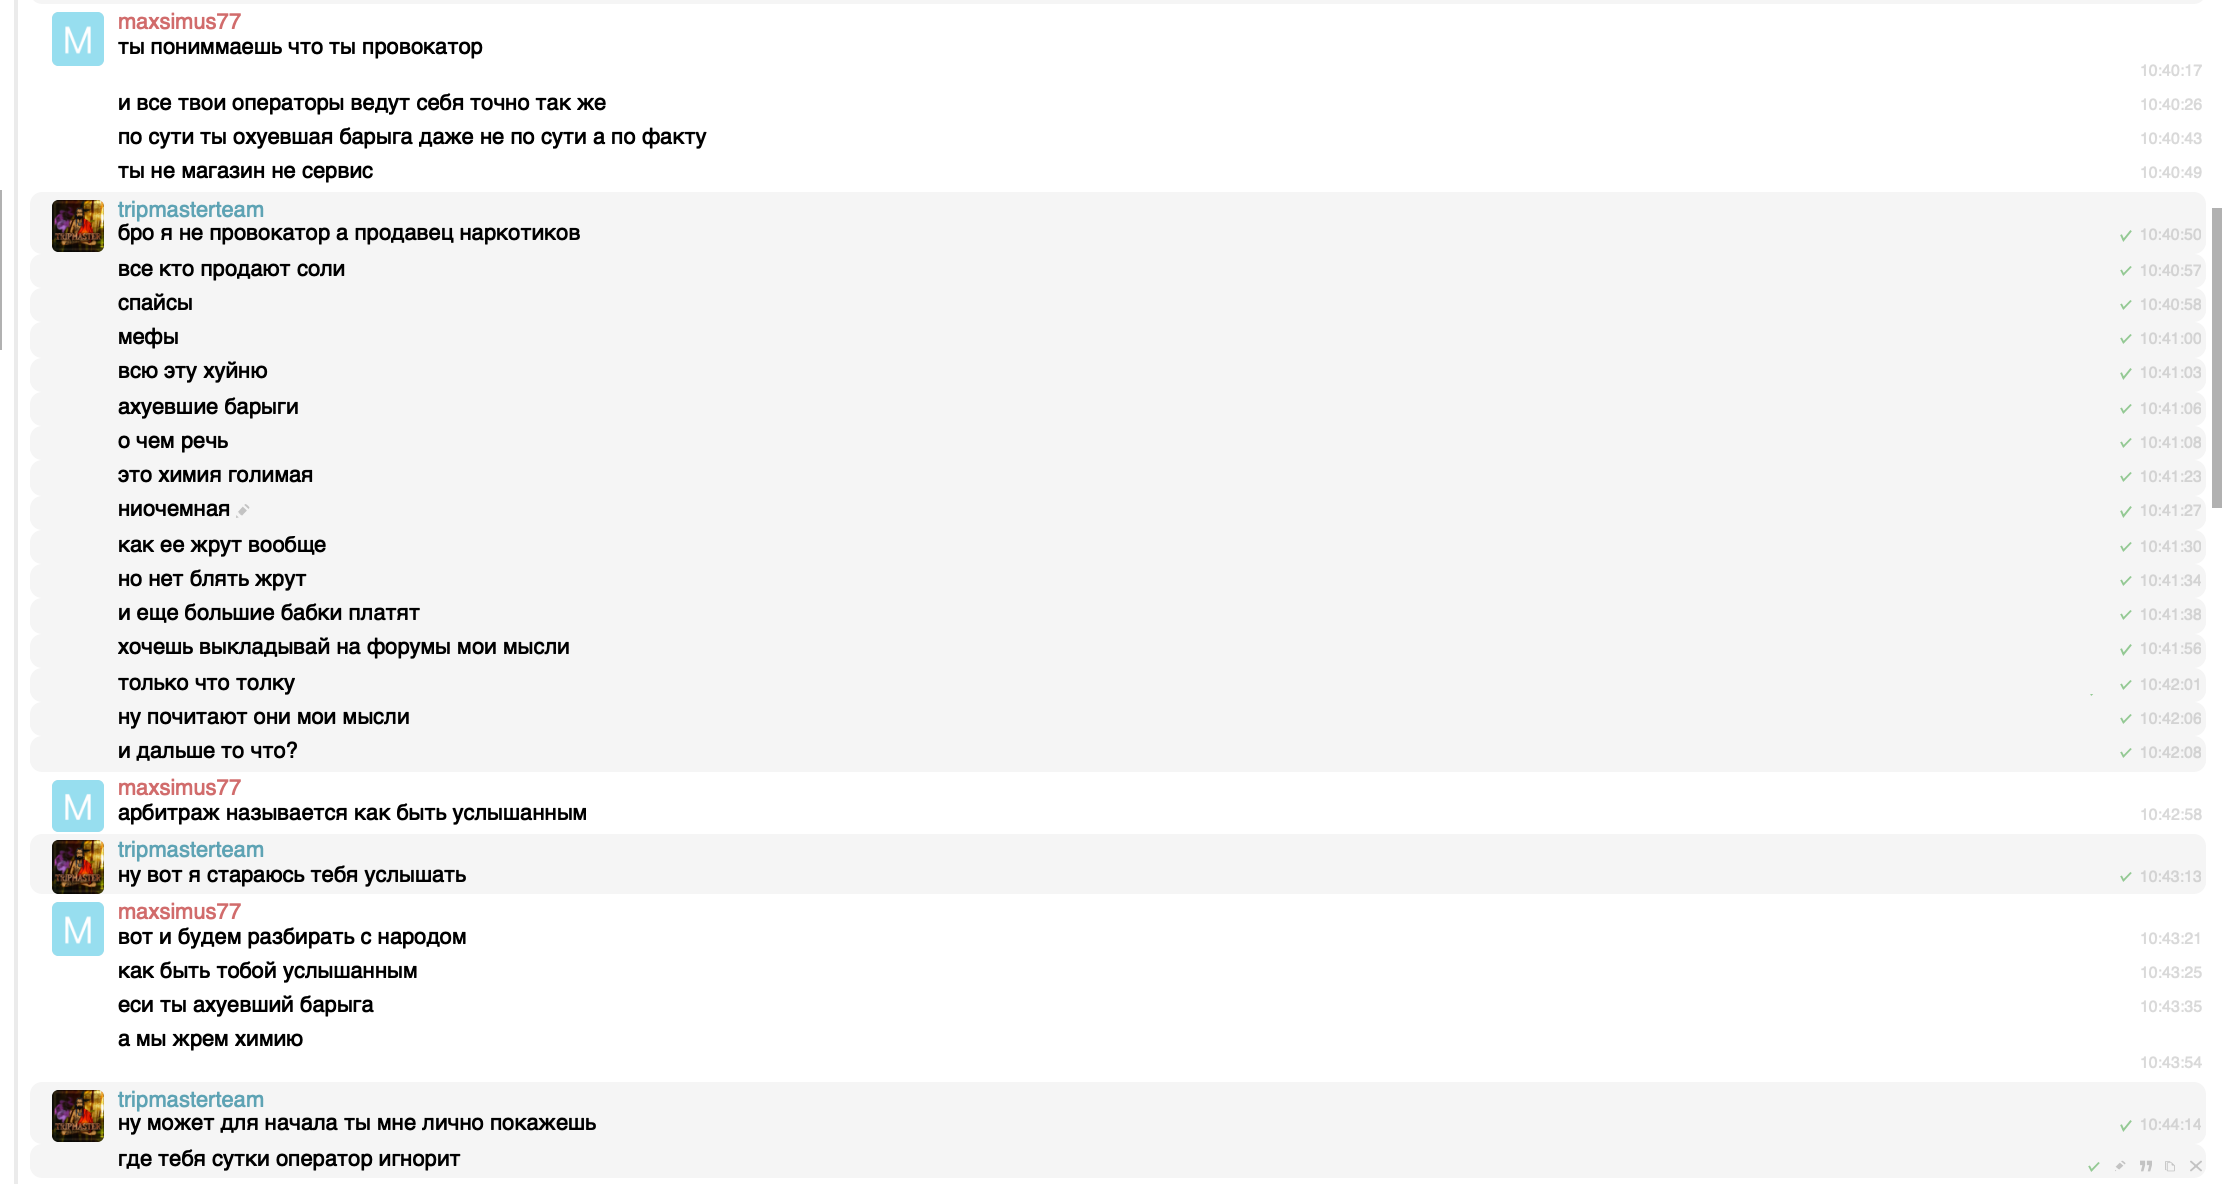
Task: Click the green checkmark beside 10:43:13
Action: (2126, 877)
